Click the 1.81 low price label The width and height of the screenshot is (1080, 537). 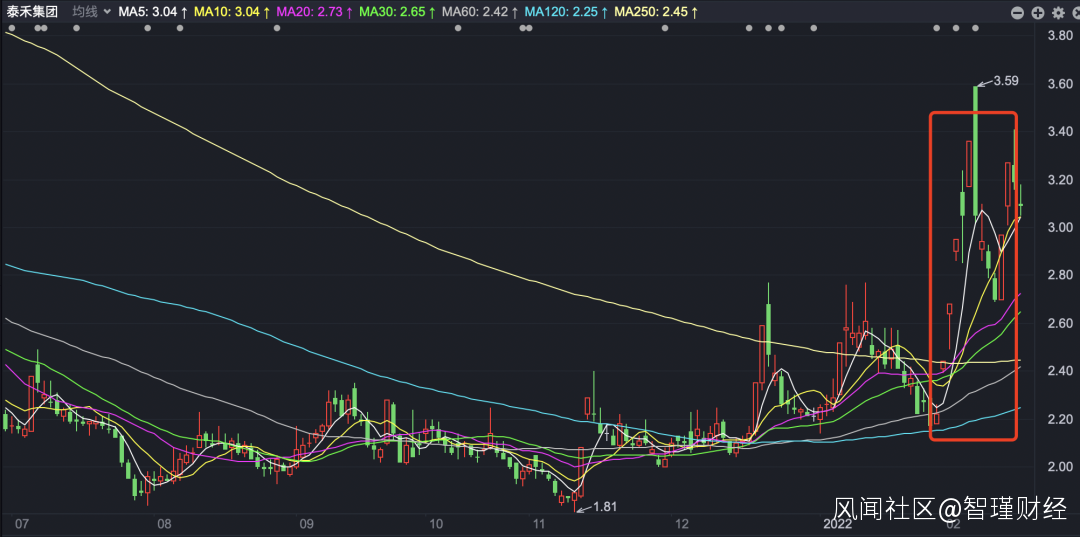[x=605, y=507]
